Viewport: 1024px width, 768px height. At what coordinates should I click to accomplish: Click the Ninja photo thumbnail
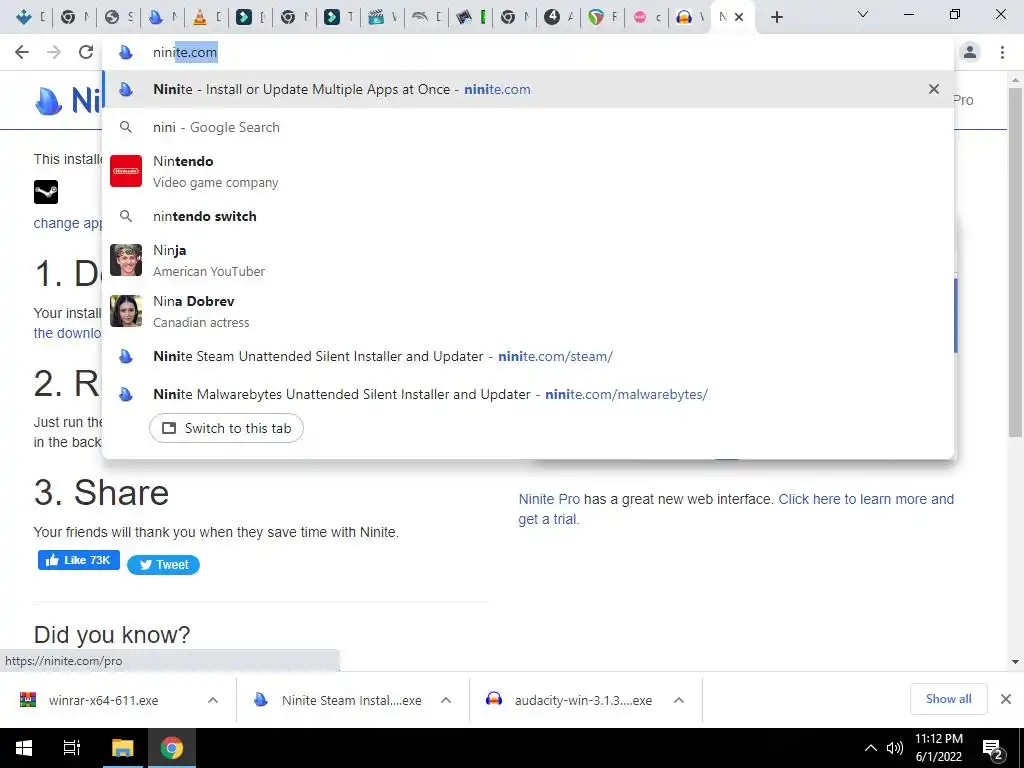tap(126, 260)
